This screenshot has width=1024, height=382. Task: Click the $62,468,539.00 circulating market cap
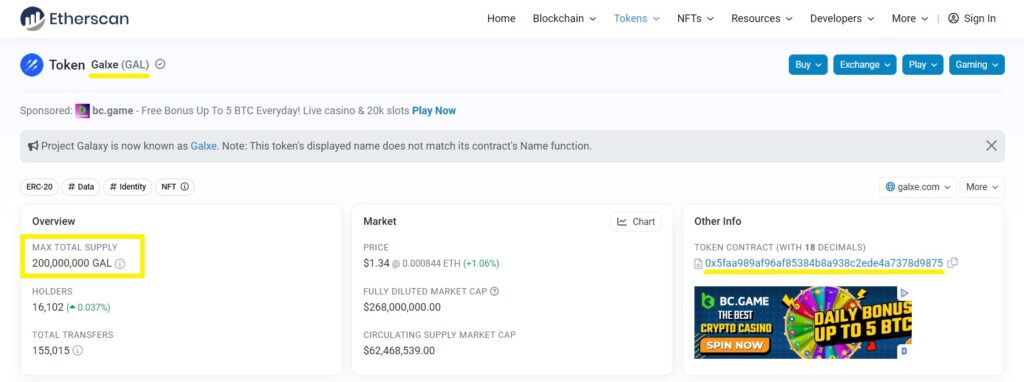tap(399, 350)
